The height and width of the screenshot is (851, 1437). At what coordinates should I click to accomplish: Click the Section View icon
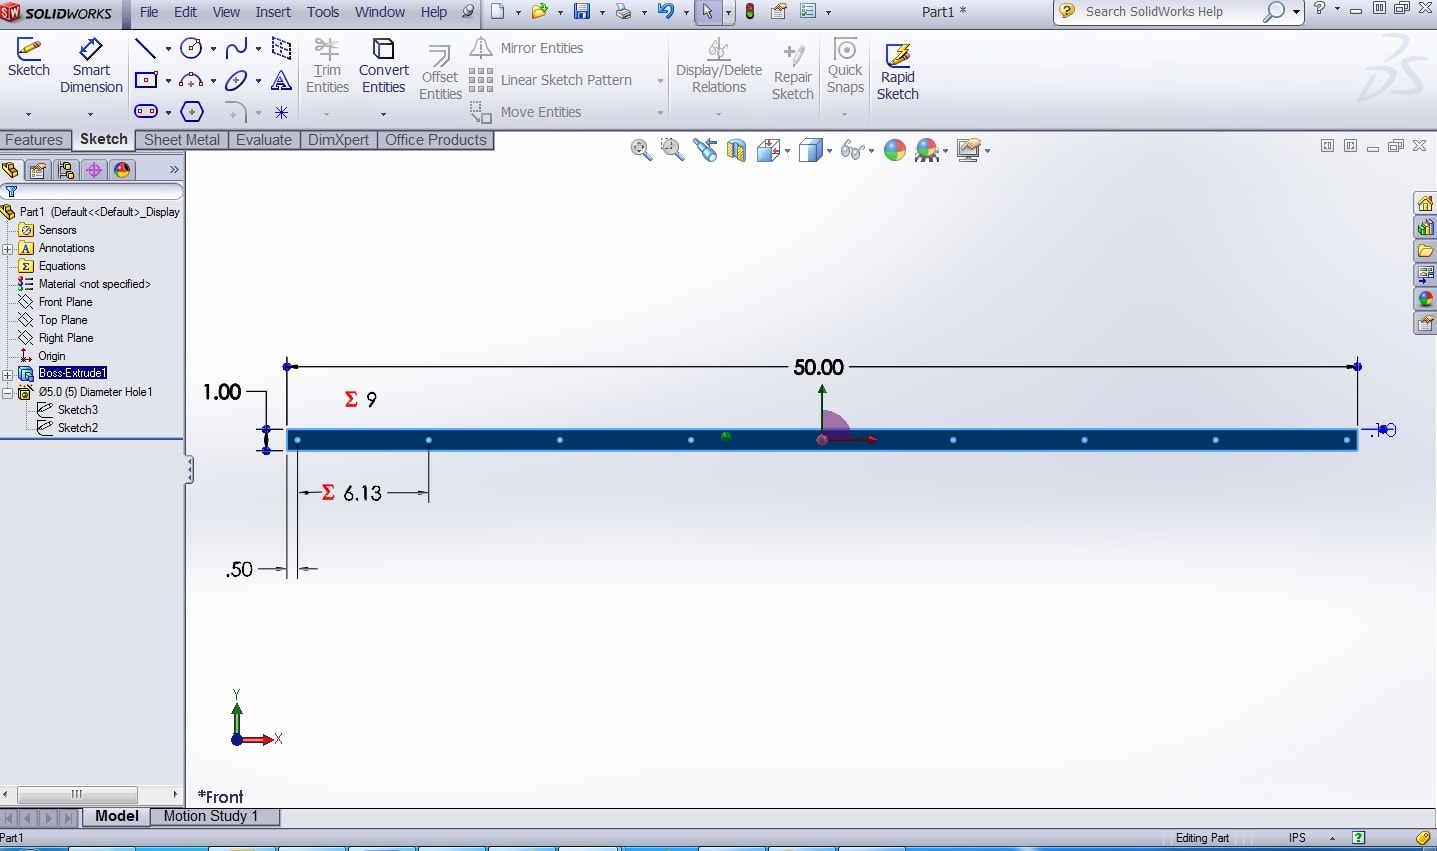pyautogui.click(x=737, y=150)
